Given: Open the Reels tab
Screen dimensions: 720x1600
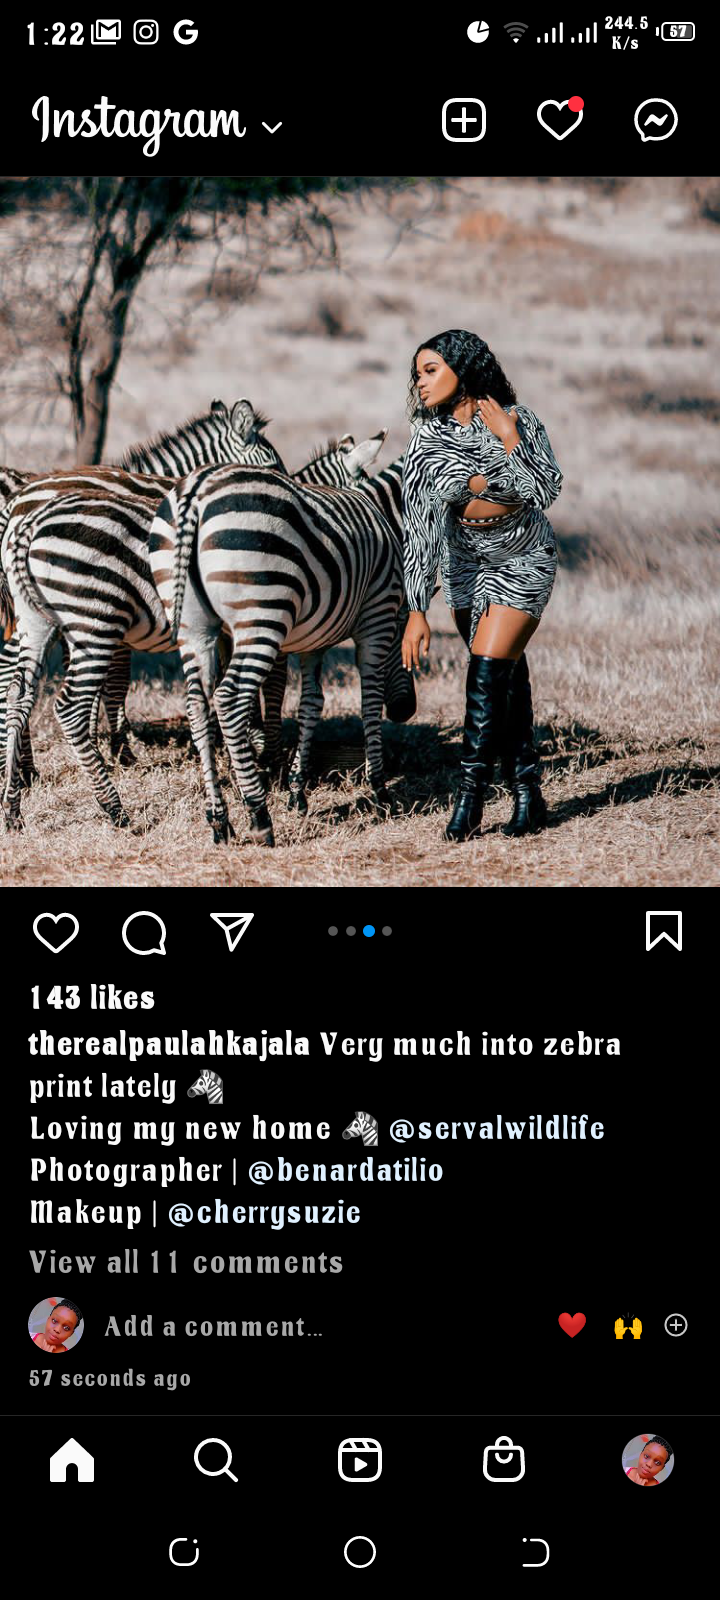Looking at the screenshot, I should point(360,1460).
